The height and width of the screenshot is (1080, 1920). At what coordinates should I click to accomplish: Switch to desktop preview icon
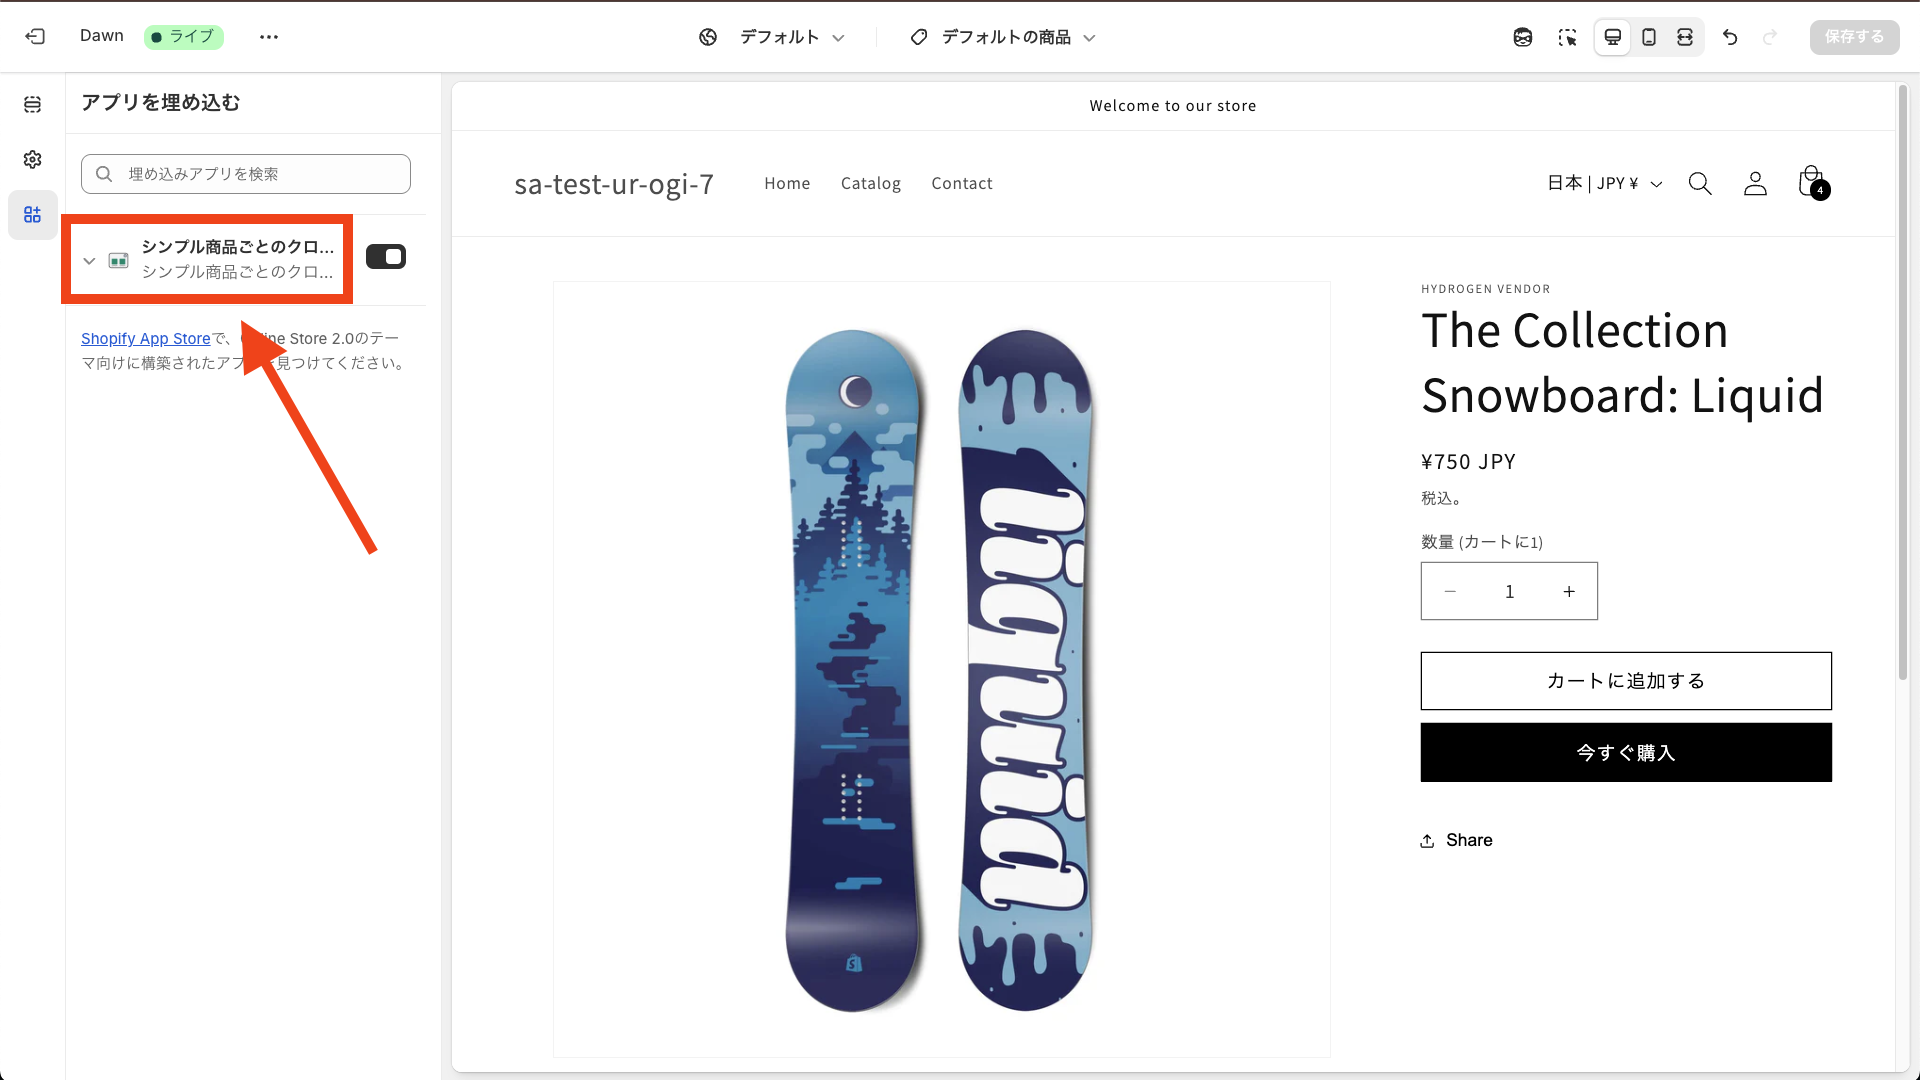click(1612, 37)
